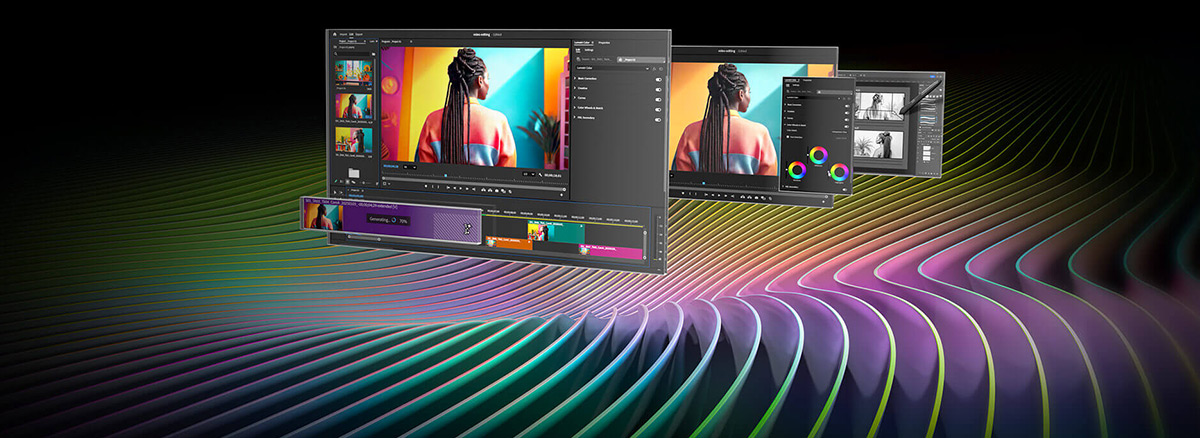Select the first project thumbnail with the colorful room
This screenshot has width=1200, height=438.
[353, 71]
